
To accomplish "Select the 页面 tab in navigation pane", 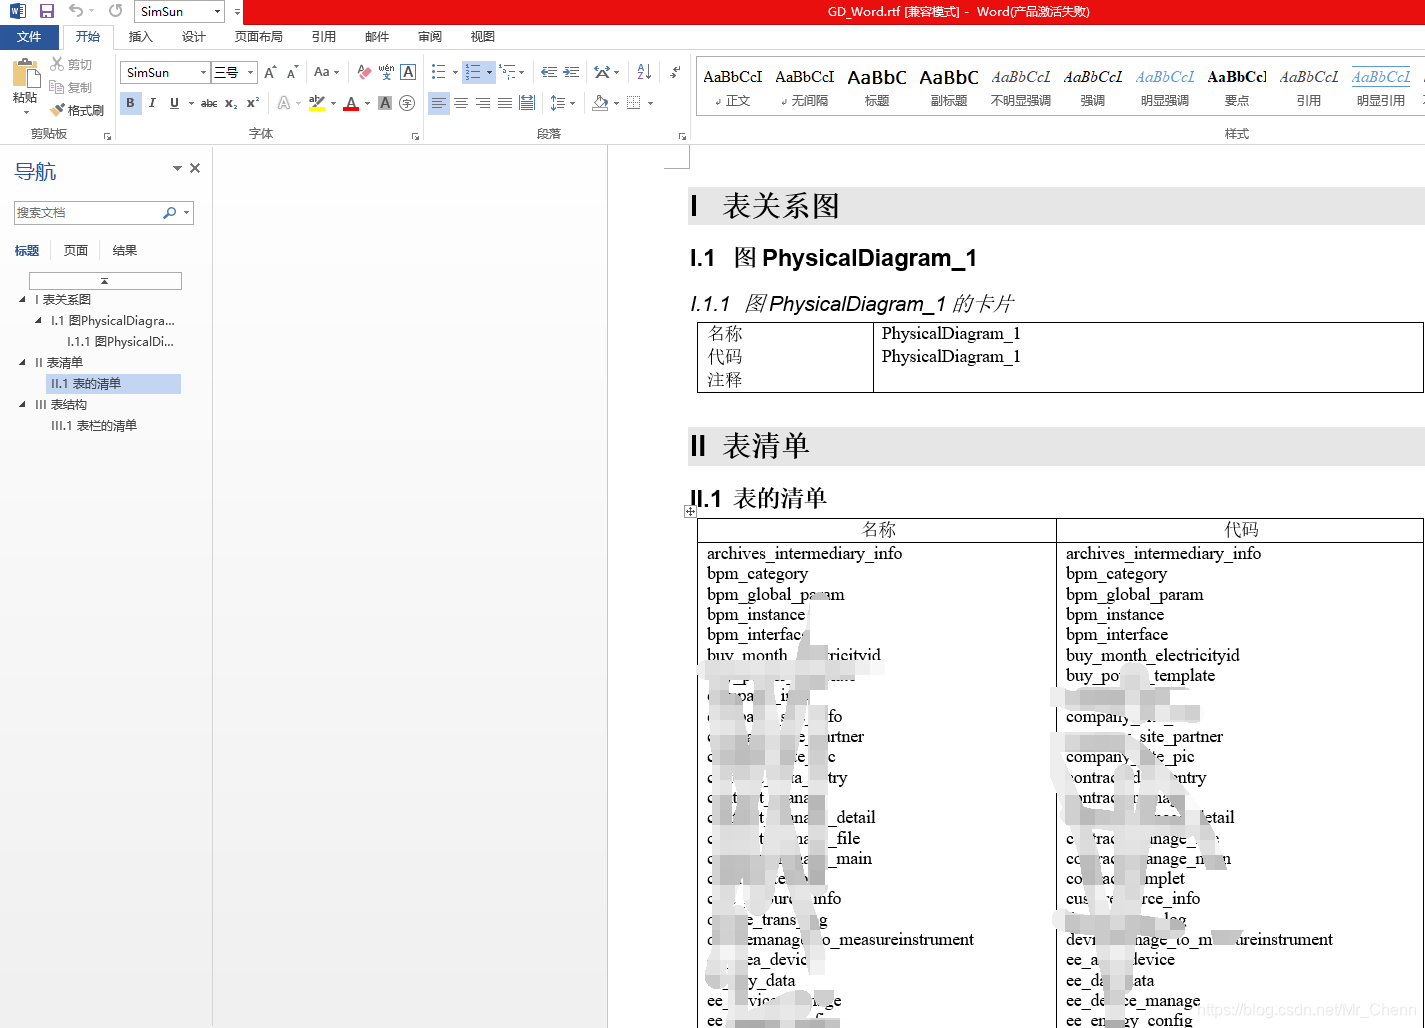I will (76, 250).
